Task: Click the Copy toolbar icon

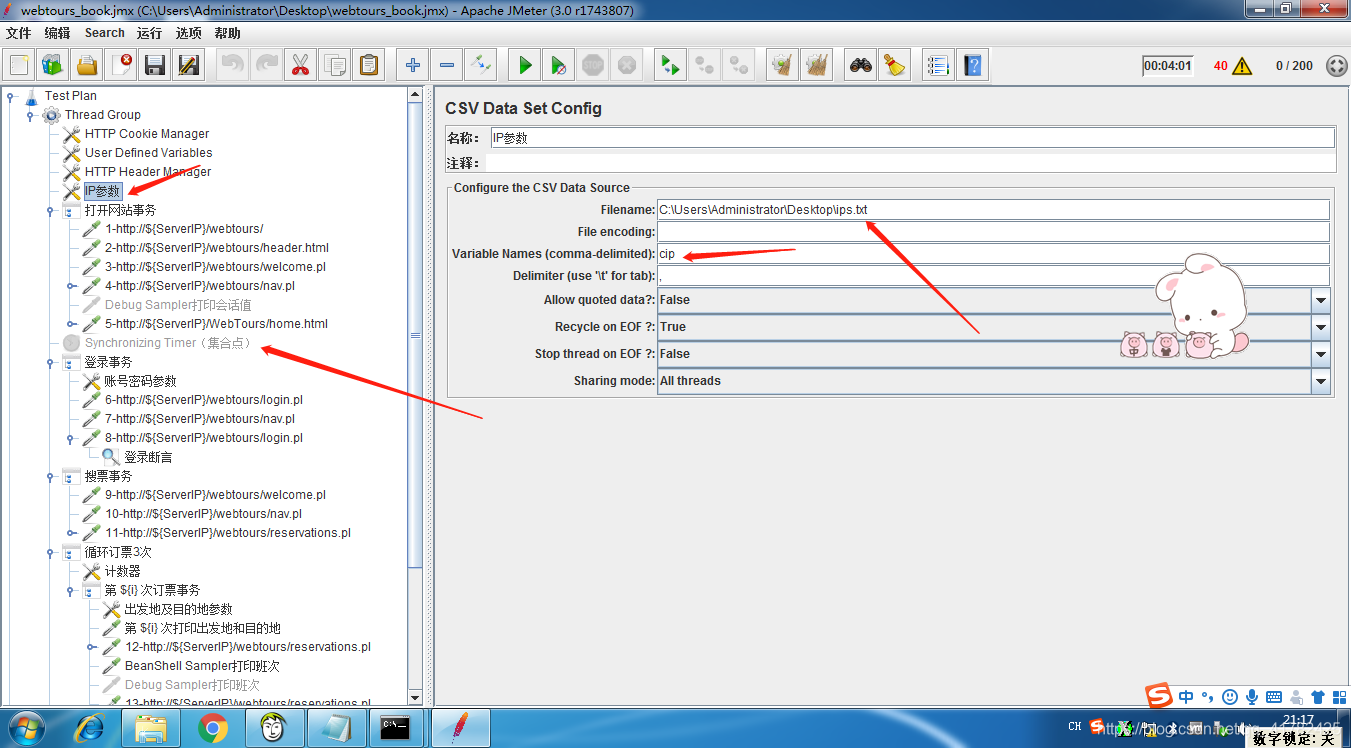Action: point(335,66)
